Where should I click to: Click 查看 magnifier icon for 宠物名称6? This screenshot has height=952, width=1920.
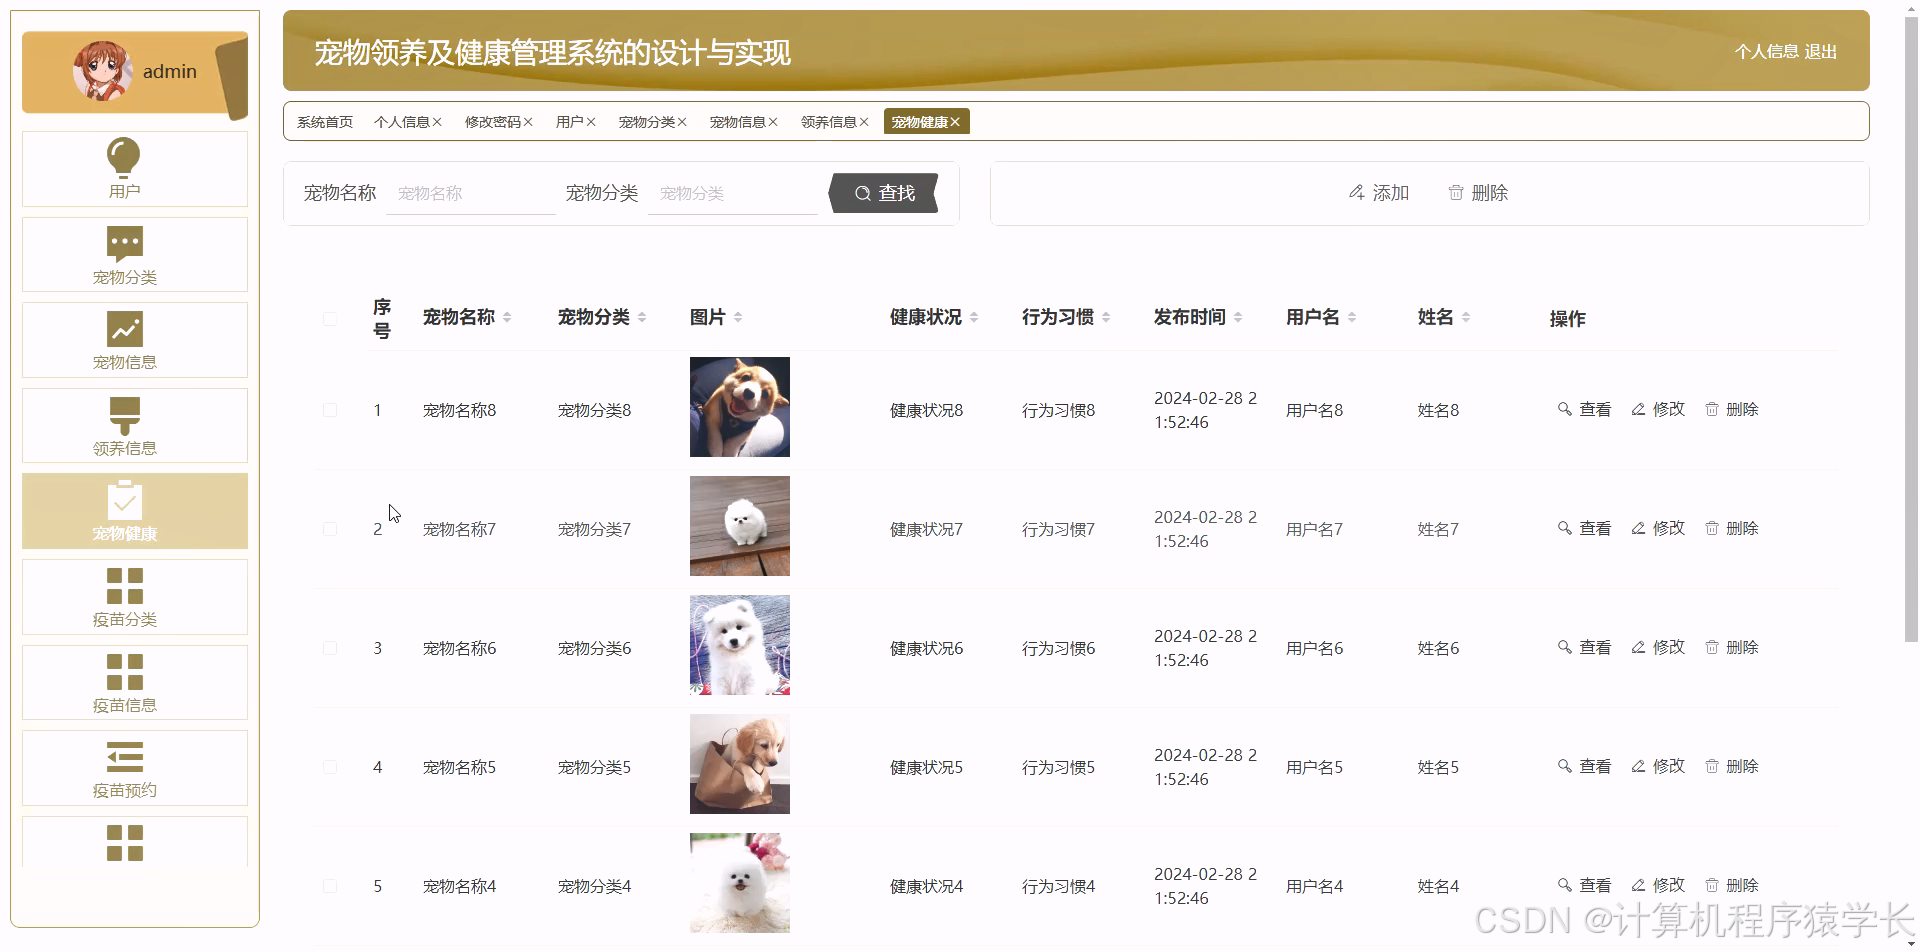tap(1565, 647)
